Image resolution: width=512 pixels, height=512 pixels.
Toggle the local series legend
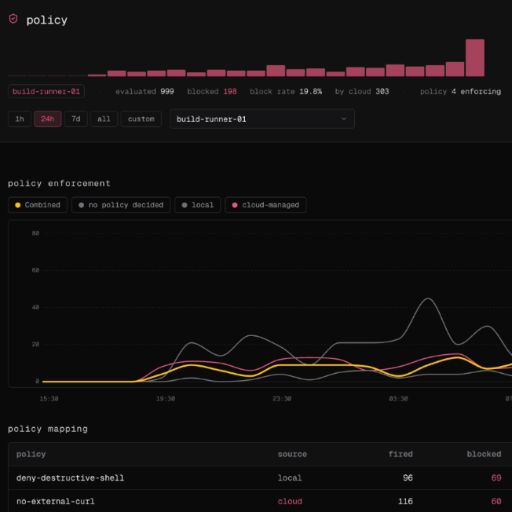click(197, 205)
